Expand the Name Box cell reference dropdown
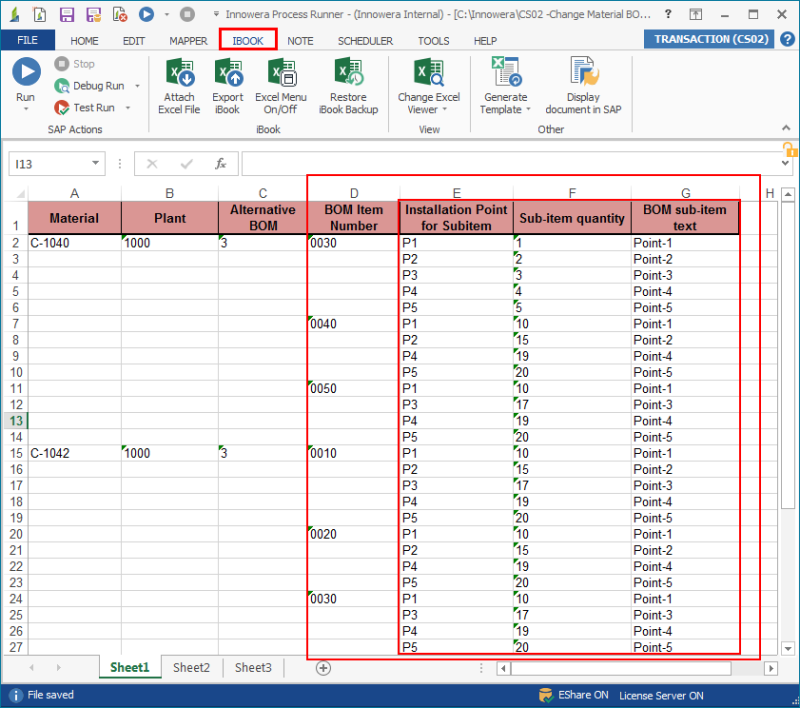Screen dimensions: 800x708 pos(95,163)
